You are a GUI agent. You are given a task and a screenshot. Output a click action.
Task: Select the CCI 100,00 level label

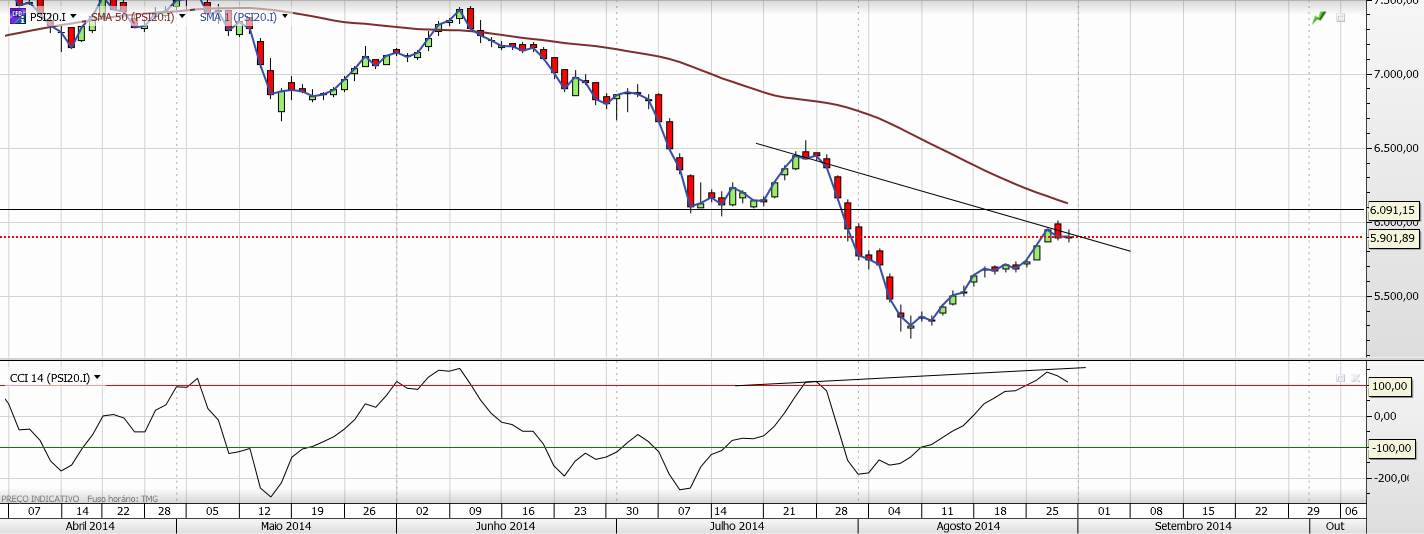tap(1391, 386)
